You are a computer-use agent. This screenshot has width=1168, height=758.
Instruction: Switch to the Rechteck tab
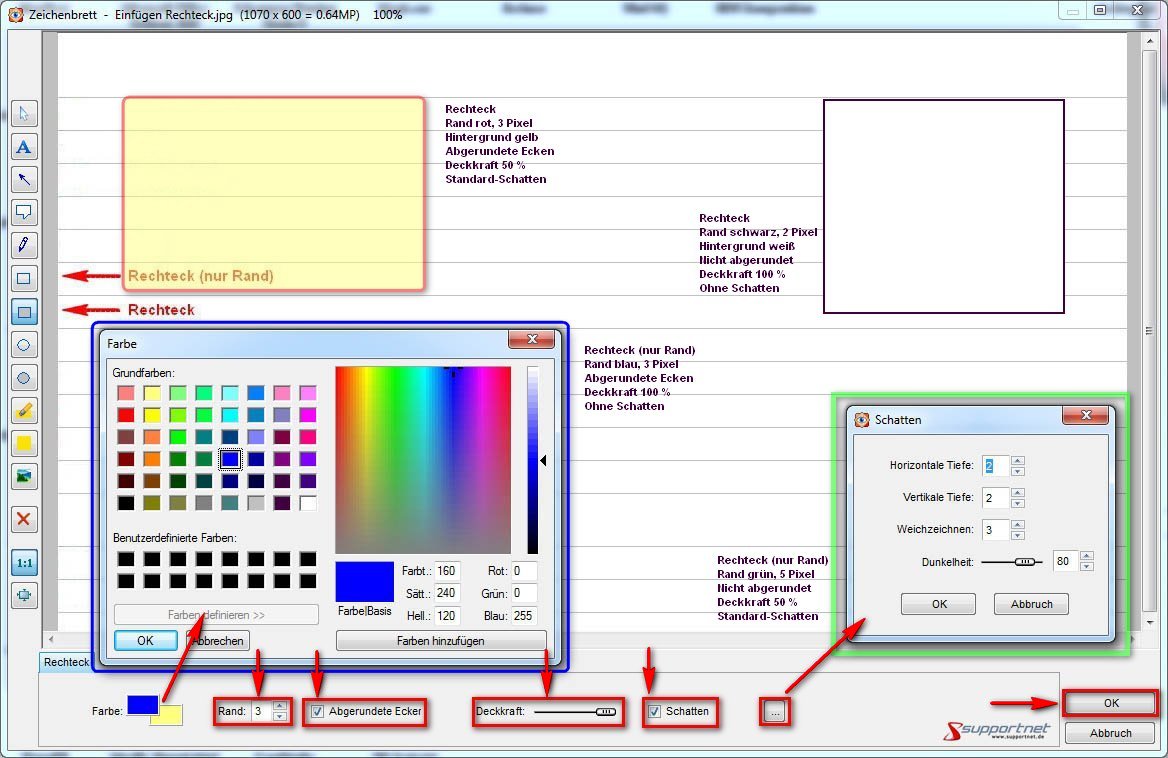pos(66,662)
